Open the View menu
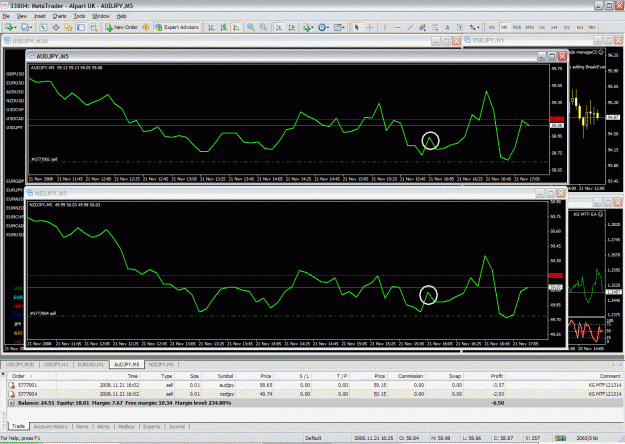 [22, 16]
